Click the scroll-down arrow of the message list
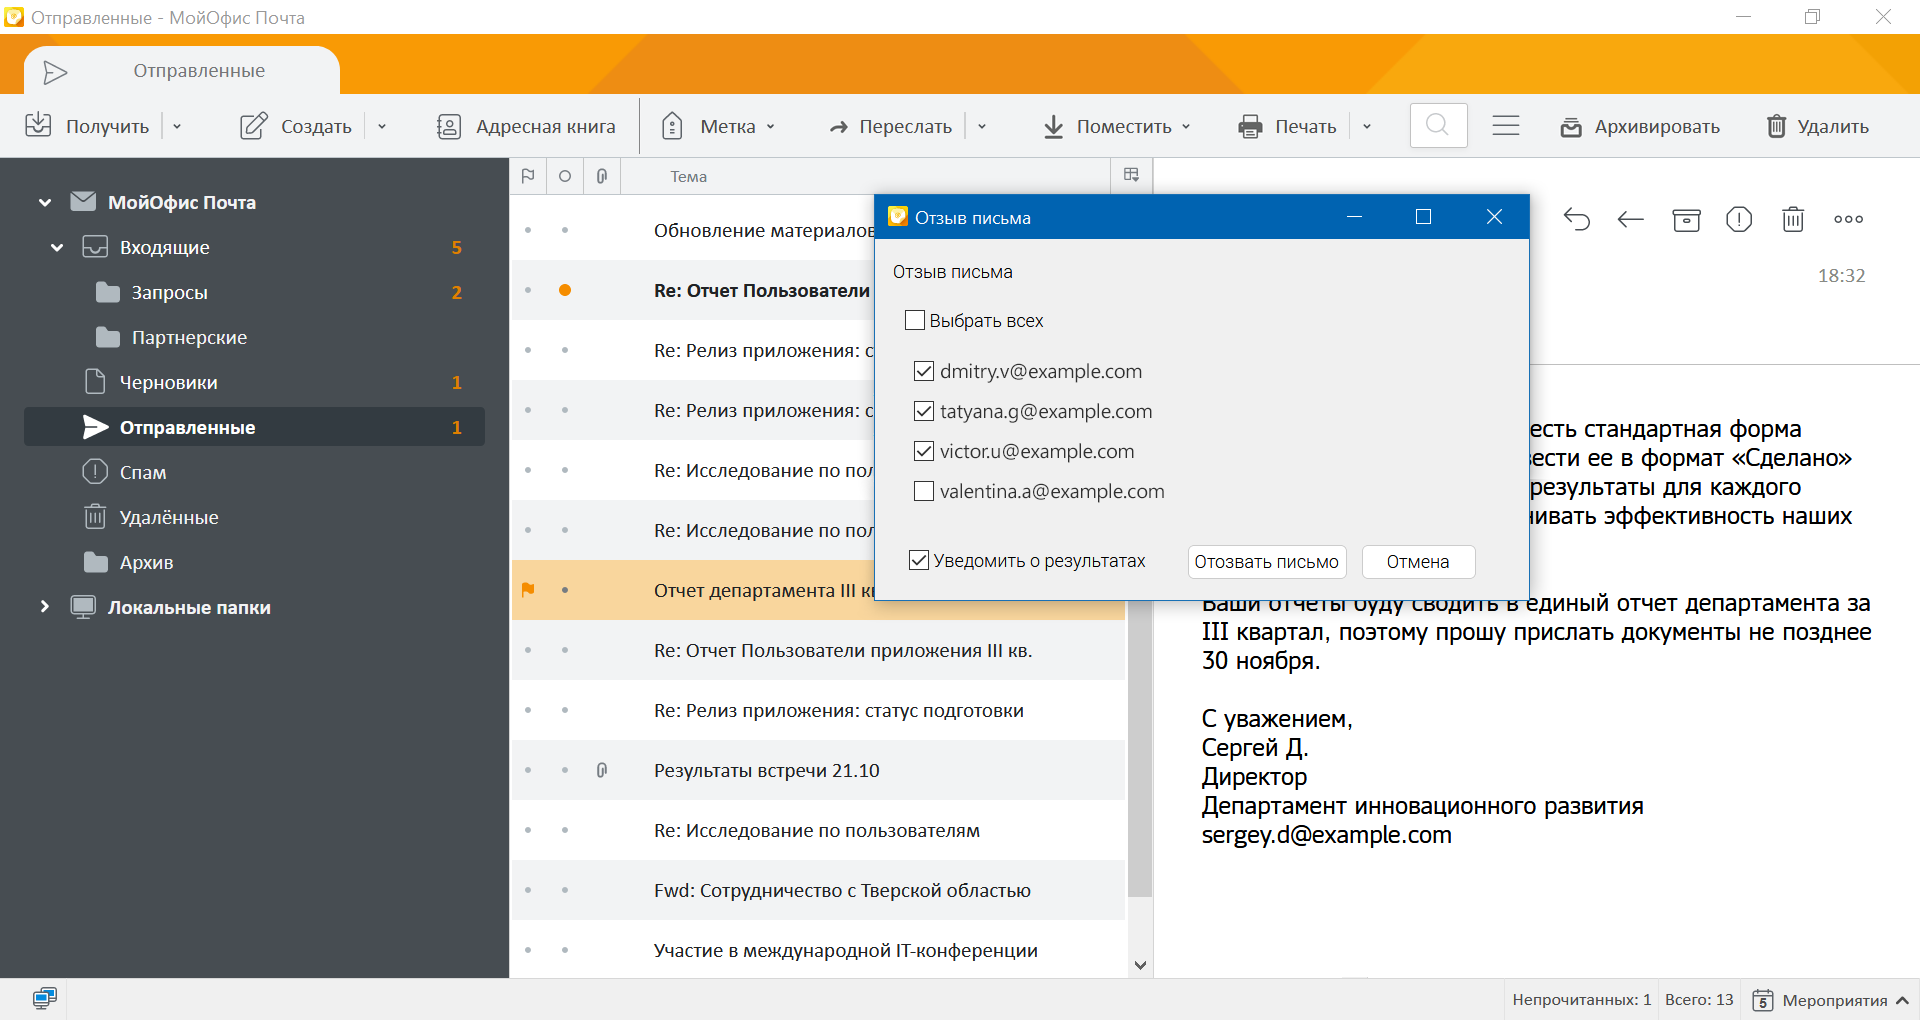This screenshot has width=1920, height=1020. coord(1140,965)
